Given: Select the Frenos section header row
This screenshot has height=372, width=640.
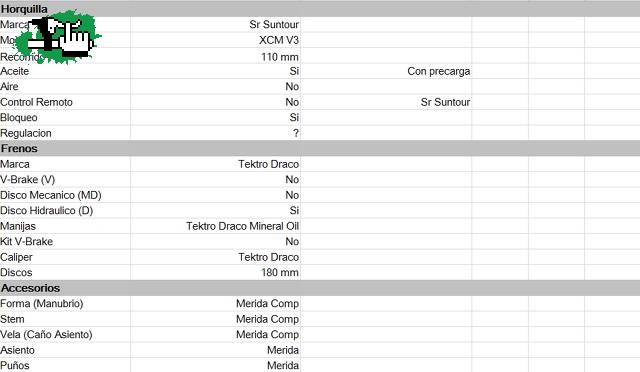Looking at the screenshot, I should tap(320, 148).
